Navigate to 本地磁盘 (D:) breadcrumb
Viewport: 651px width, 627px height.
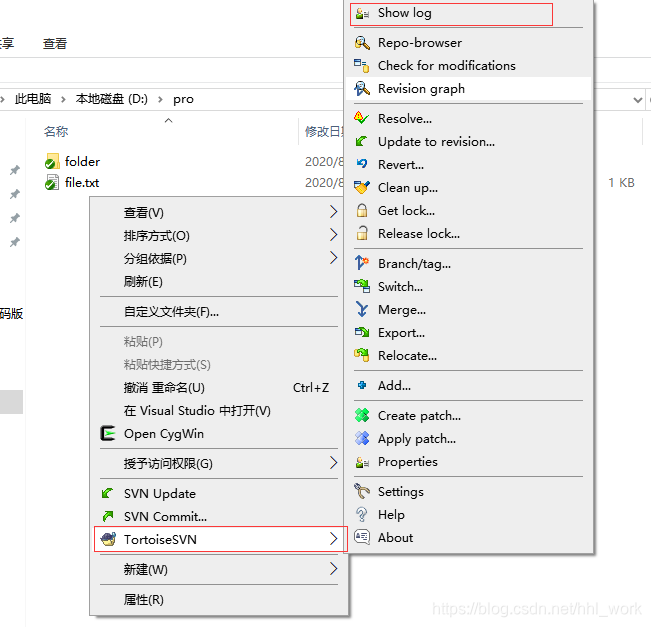[111, 99]
